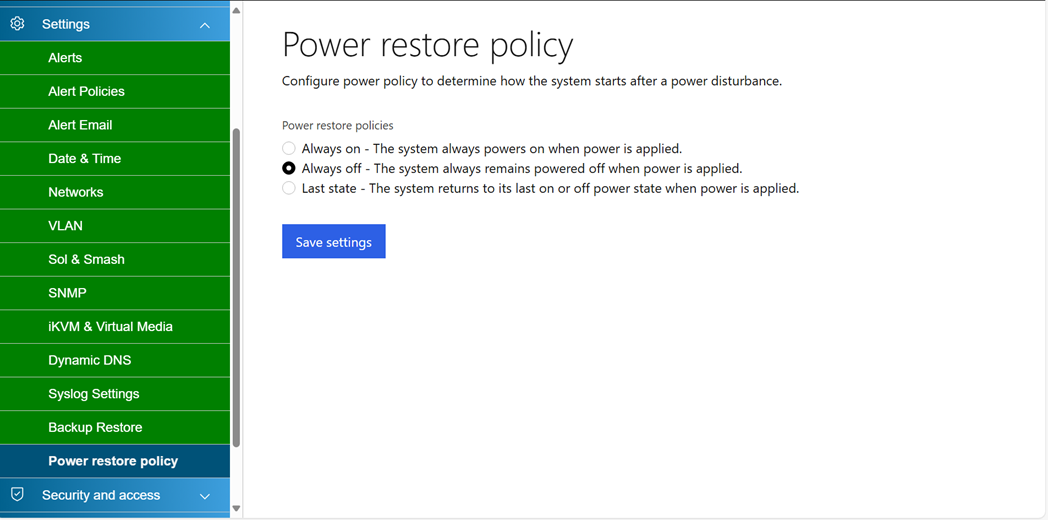Collapse the Settings section chevron

click(205, 25)
